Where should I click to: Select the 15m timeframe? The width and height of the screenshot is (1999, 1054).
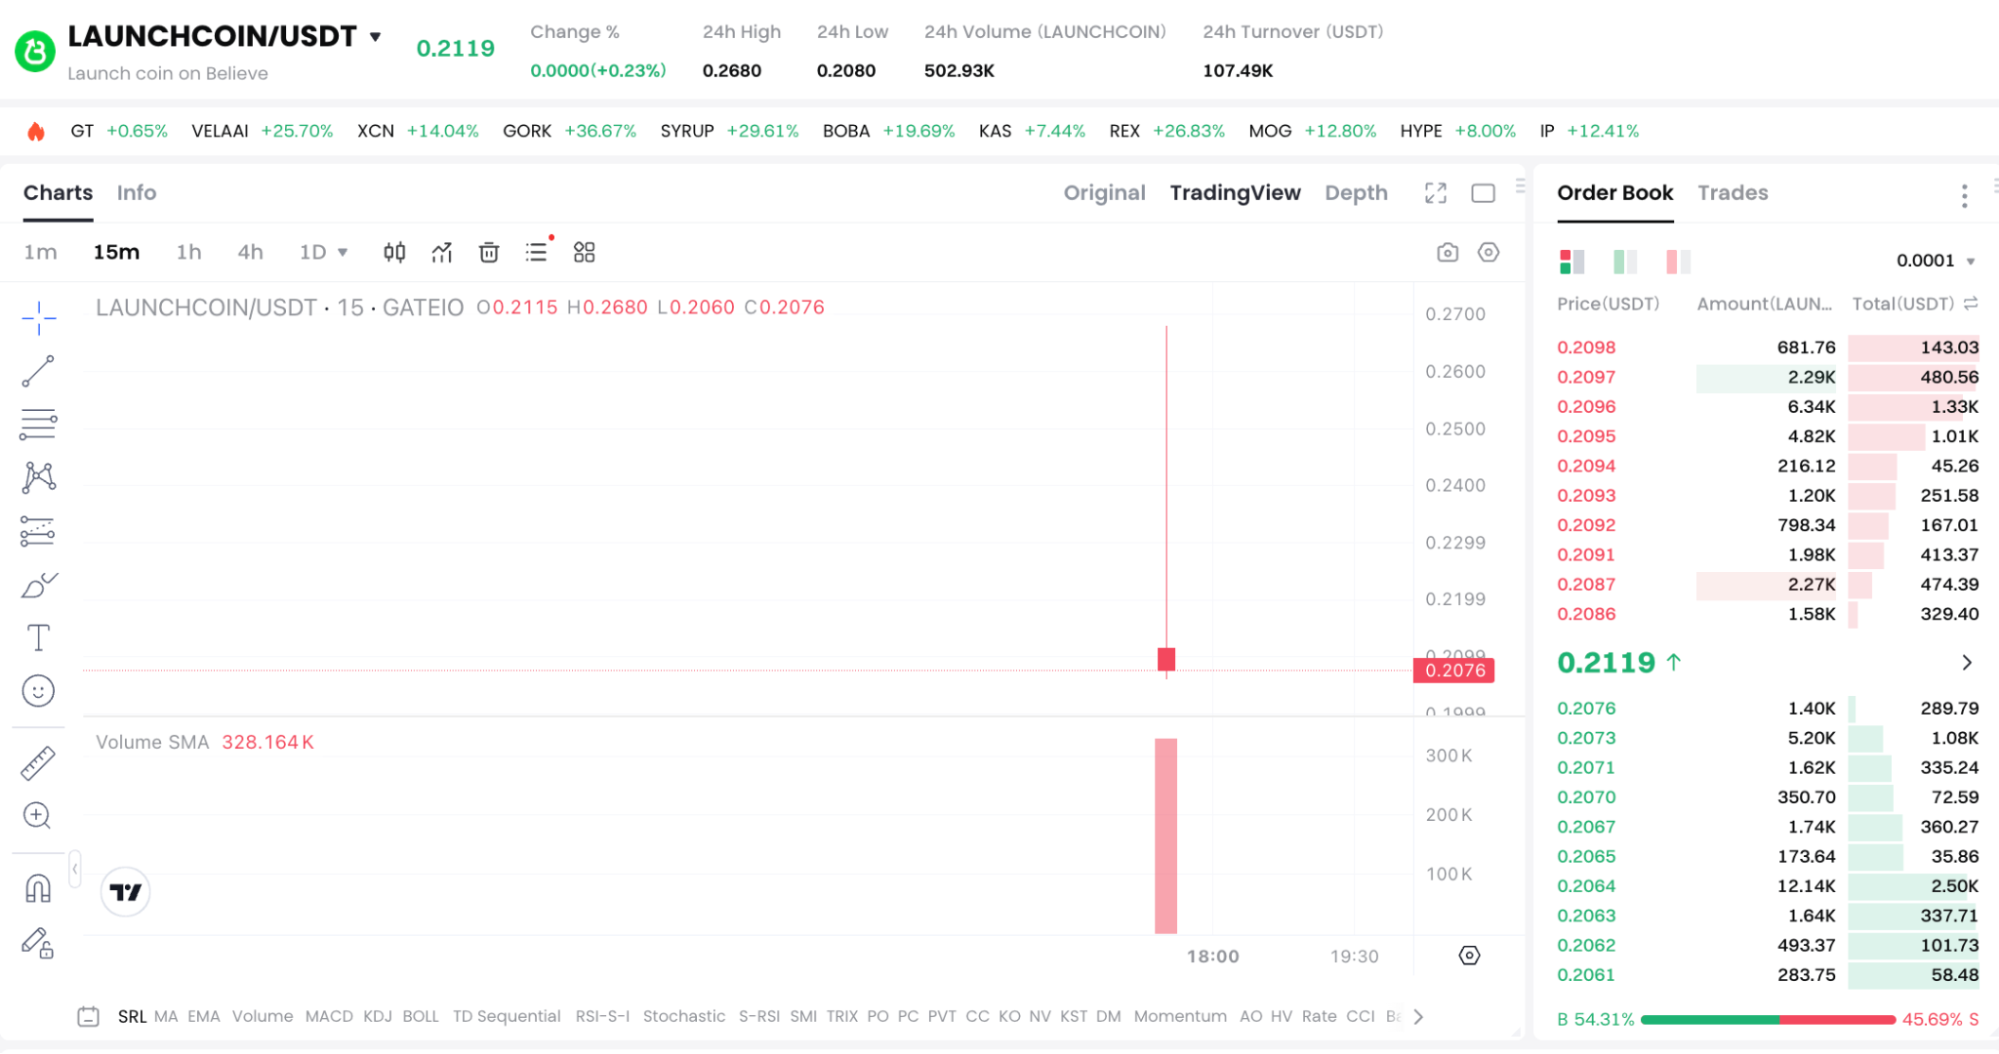click(116, 252)
